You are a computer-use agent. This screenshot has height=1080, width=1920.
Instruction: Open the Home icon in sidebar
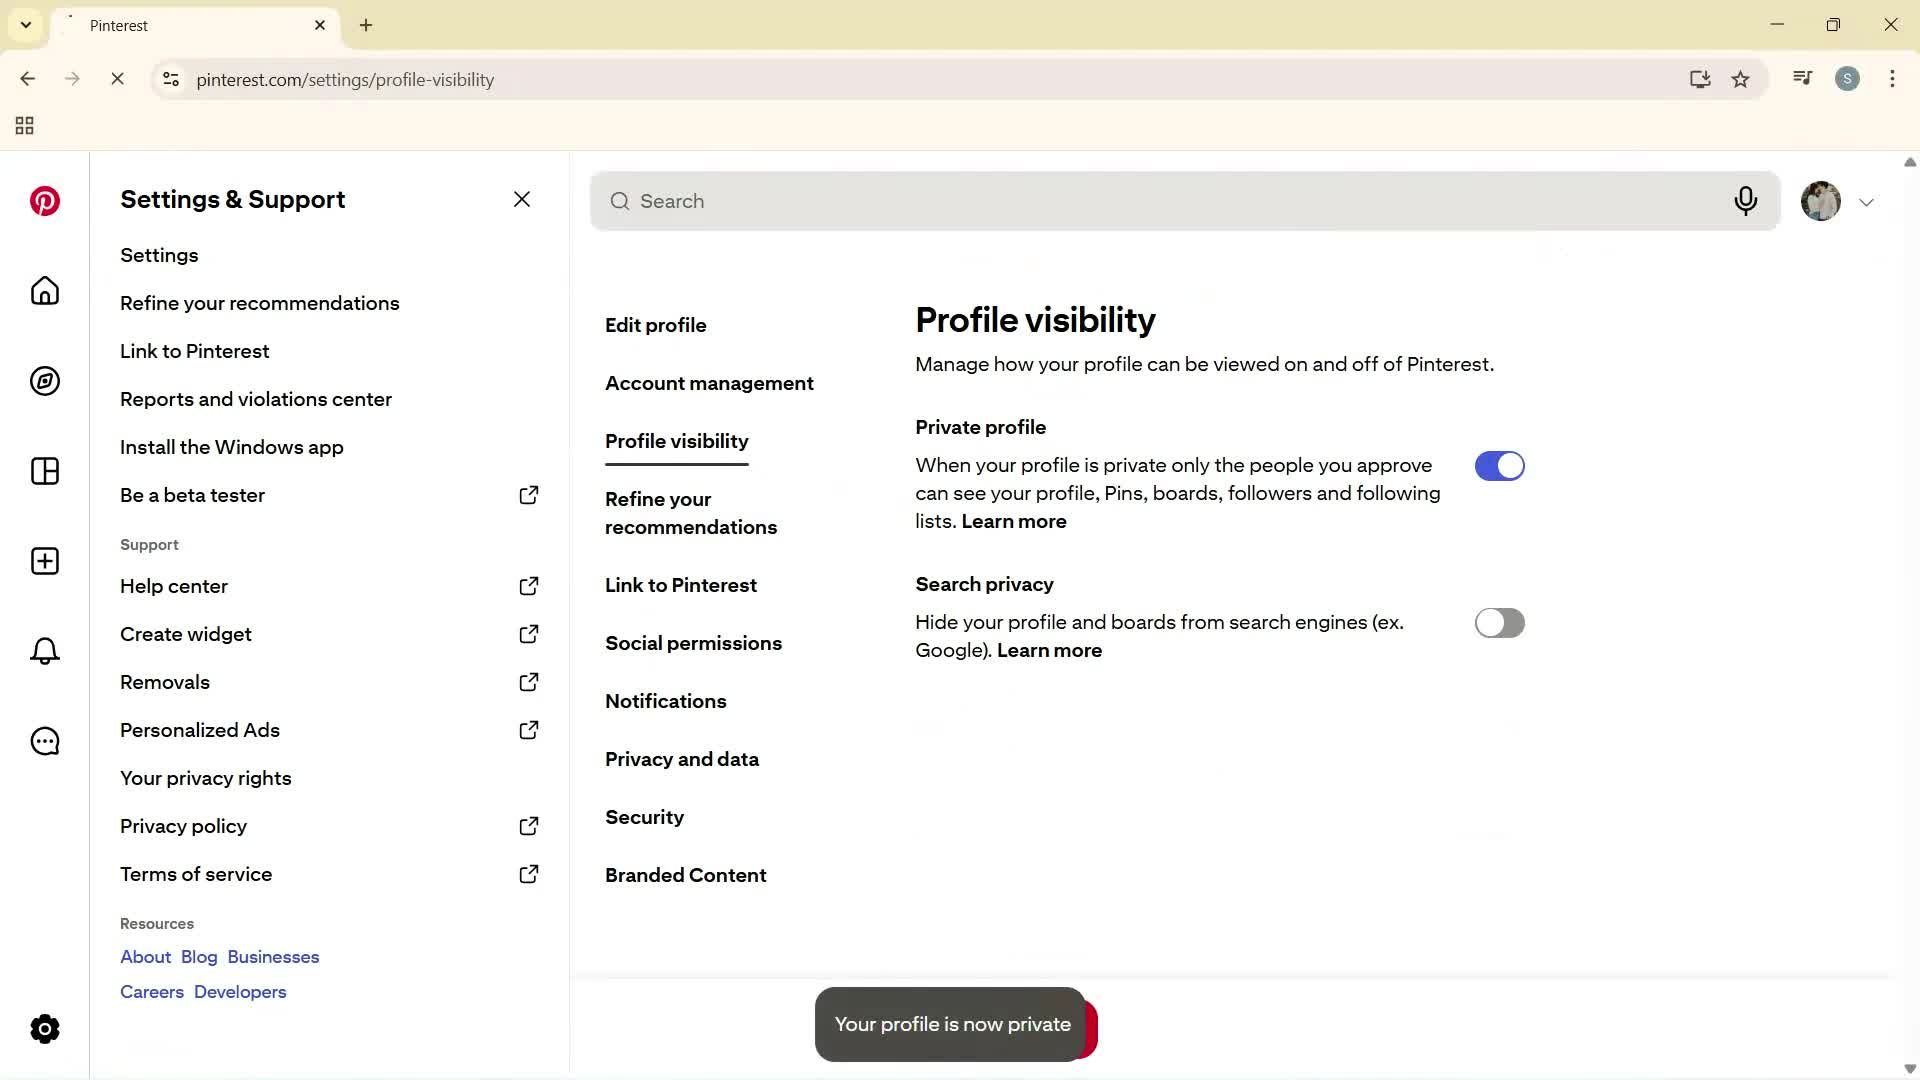(x=45, y=291)
